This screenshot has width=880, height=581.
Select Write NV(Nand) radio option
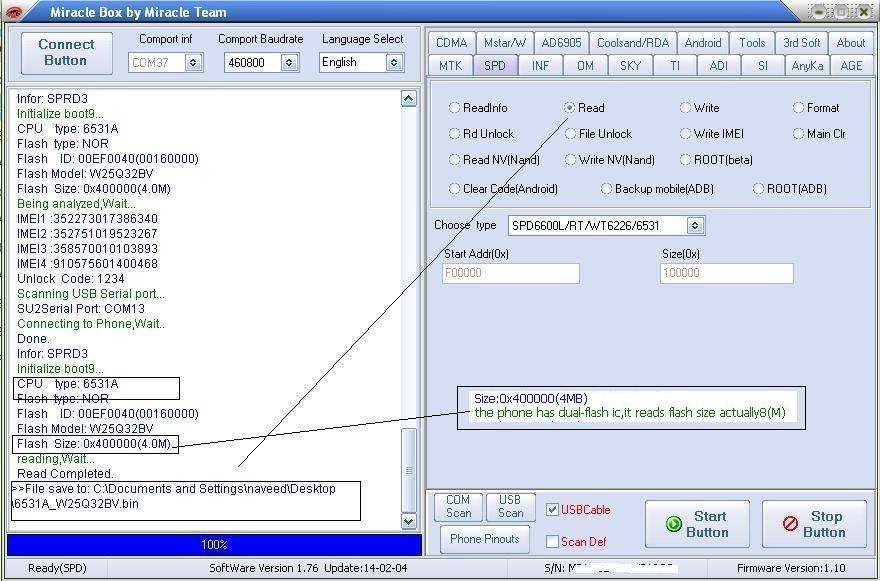click(x=571, y=160)
